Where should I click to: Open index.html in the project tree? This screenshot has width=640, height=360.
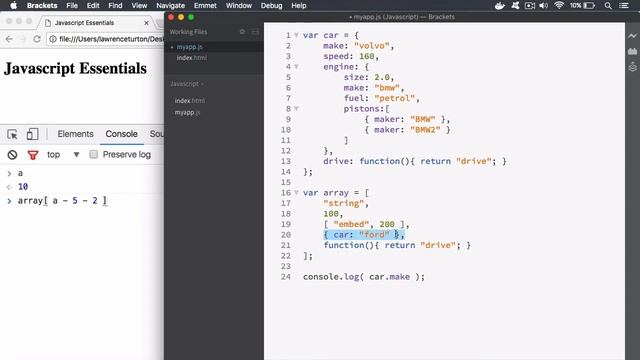(190, 100)
